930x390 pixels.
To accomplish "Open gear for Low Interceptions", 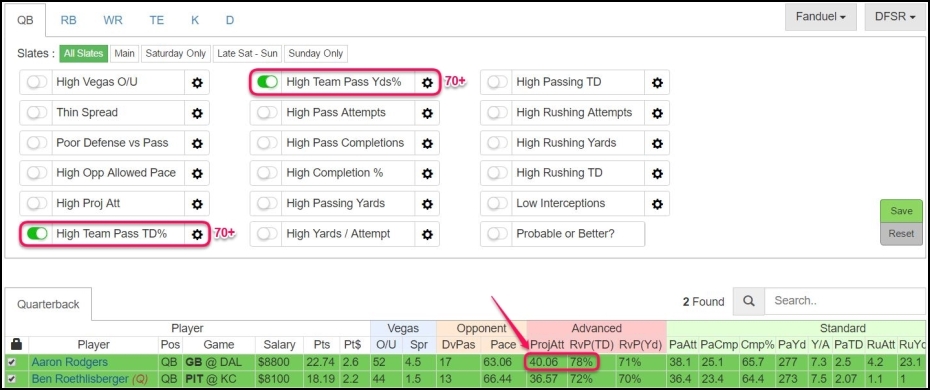I will pos(657,203).
